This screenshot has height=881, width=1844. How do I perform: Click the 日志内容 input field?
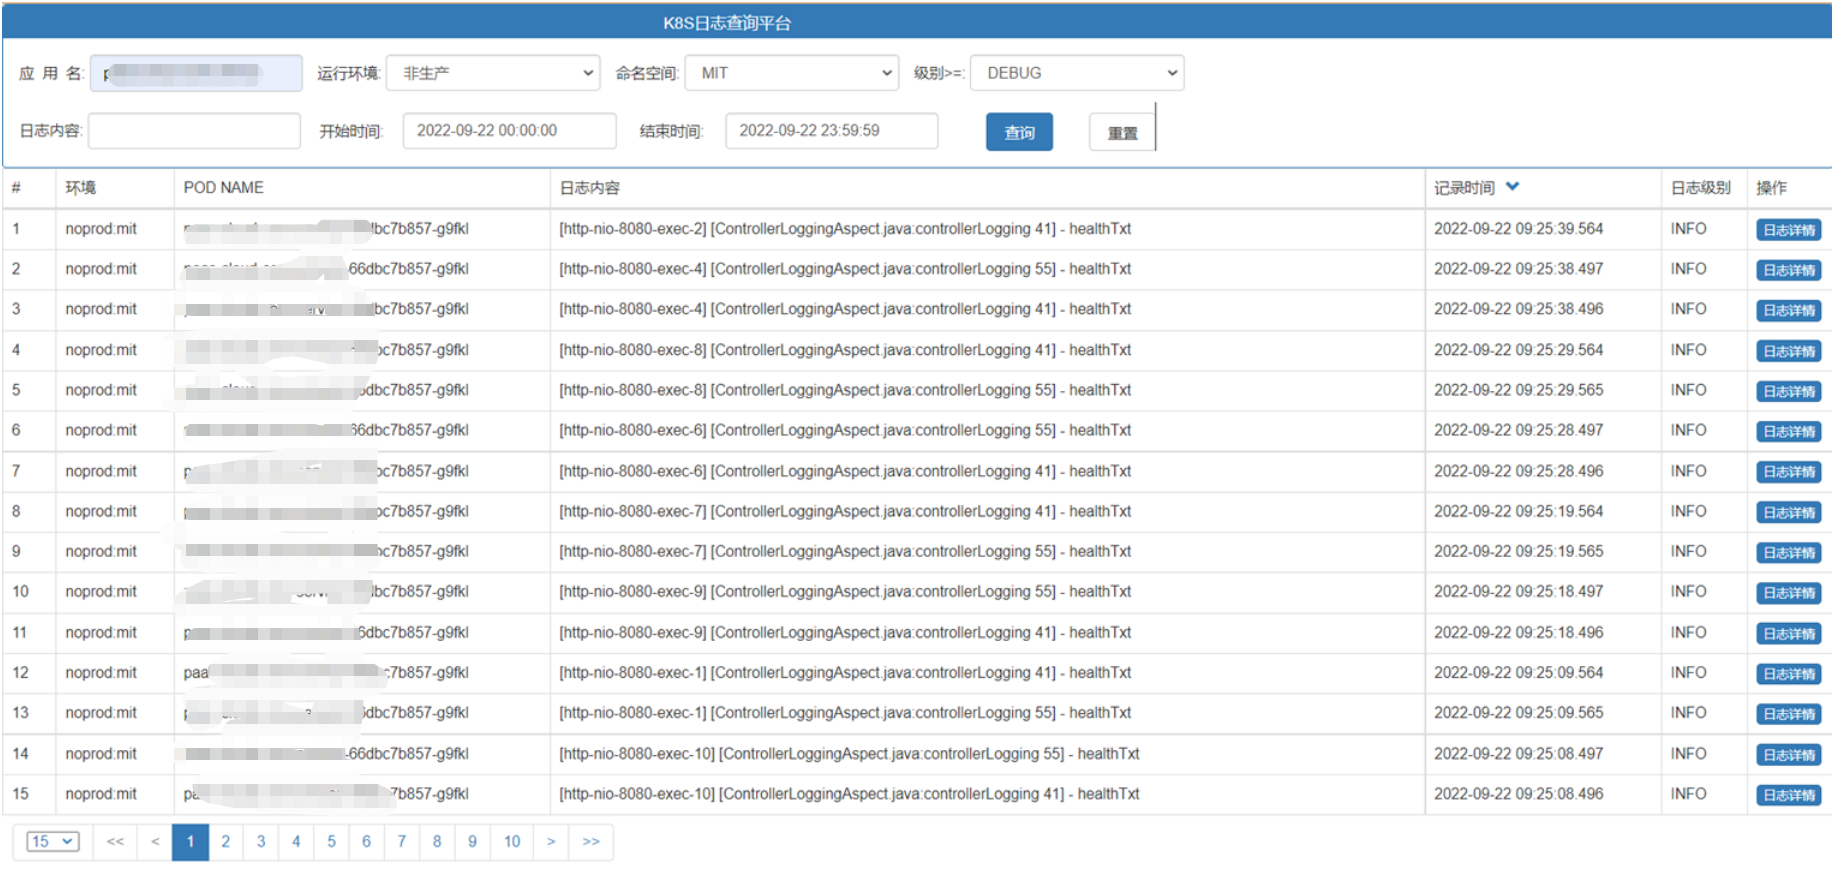click(x=194, y=131)
